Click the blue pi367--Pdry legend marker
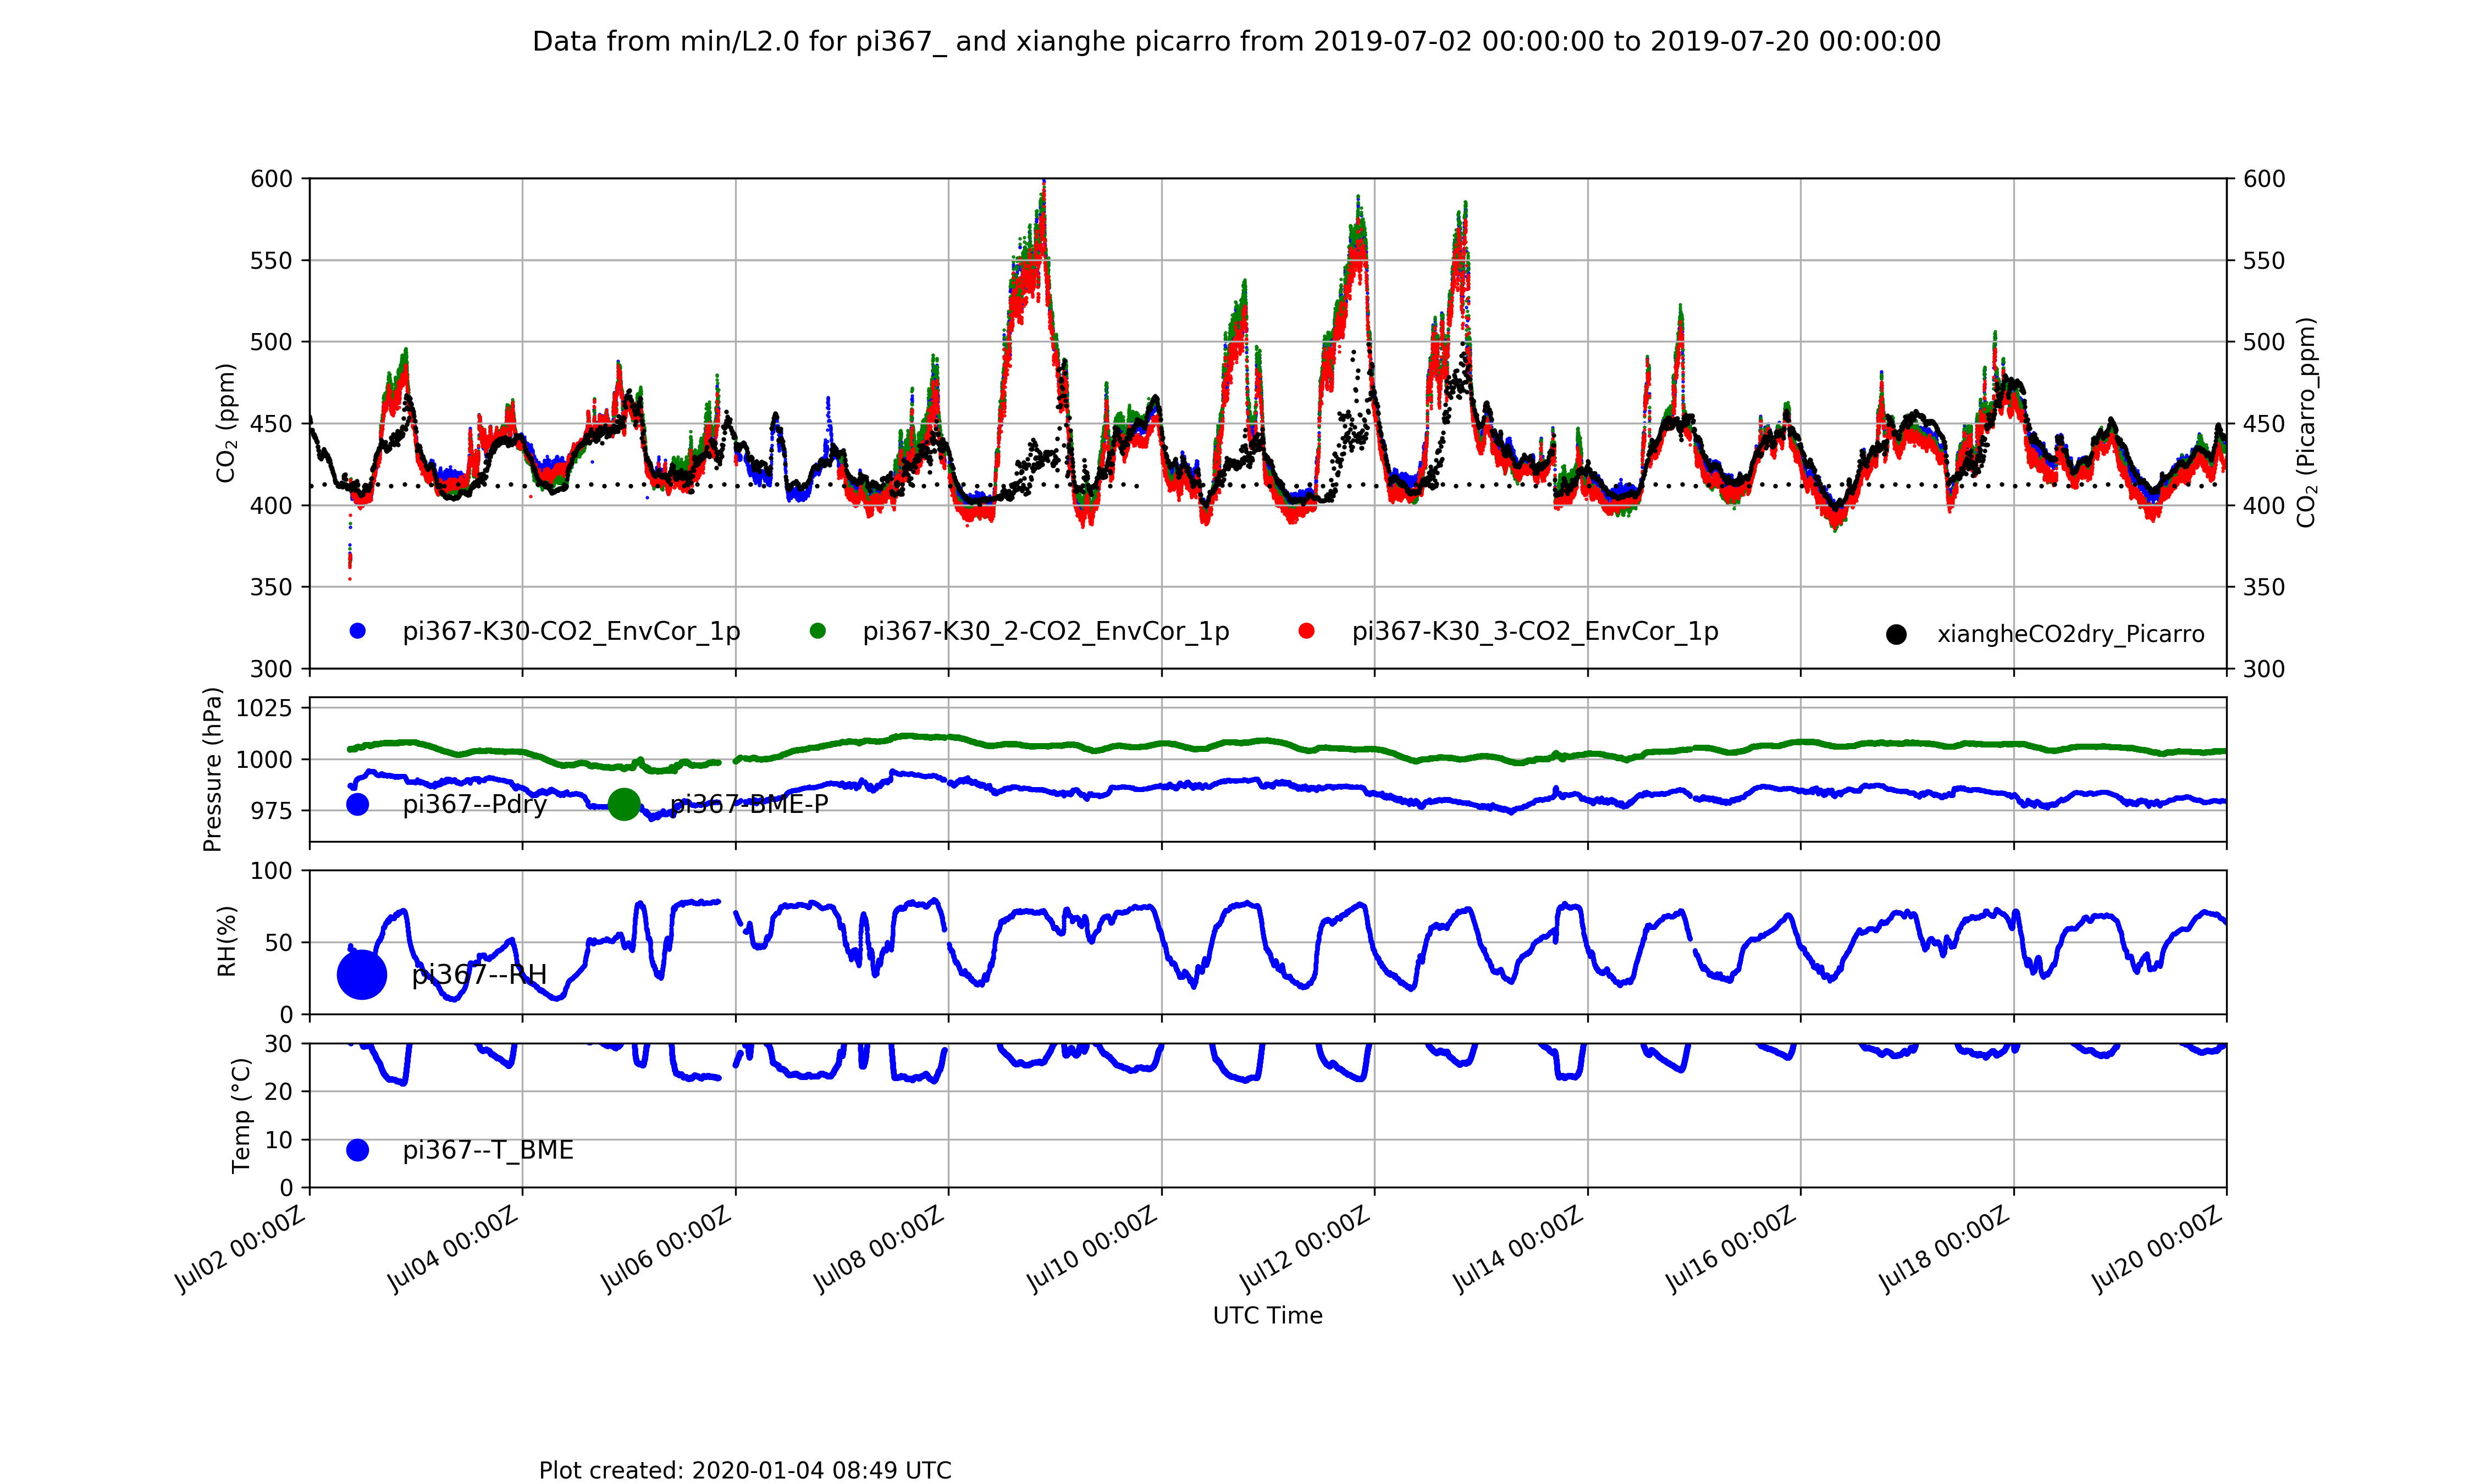 tap(357, 804)
